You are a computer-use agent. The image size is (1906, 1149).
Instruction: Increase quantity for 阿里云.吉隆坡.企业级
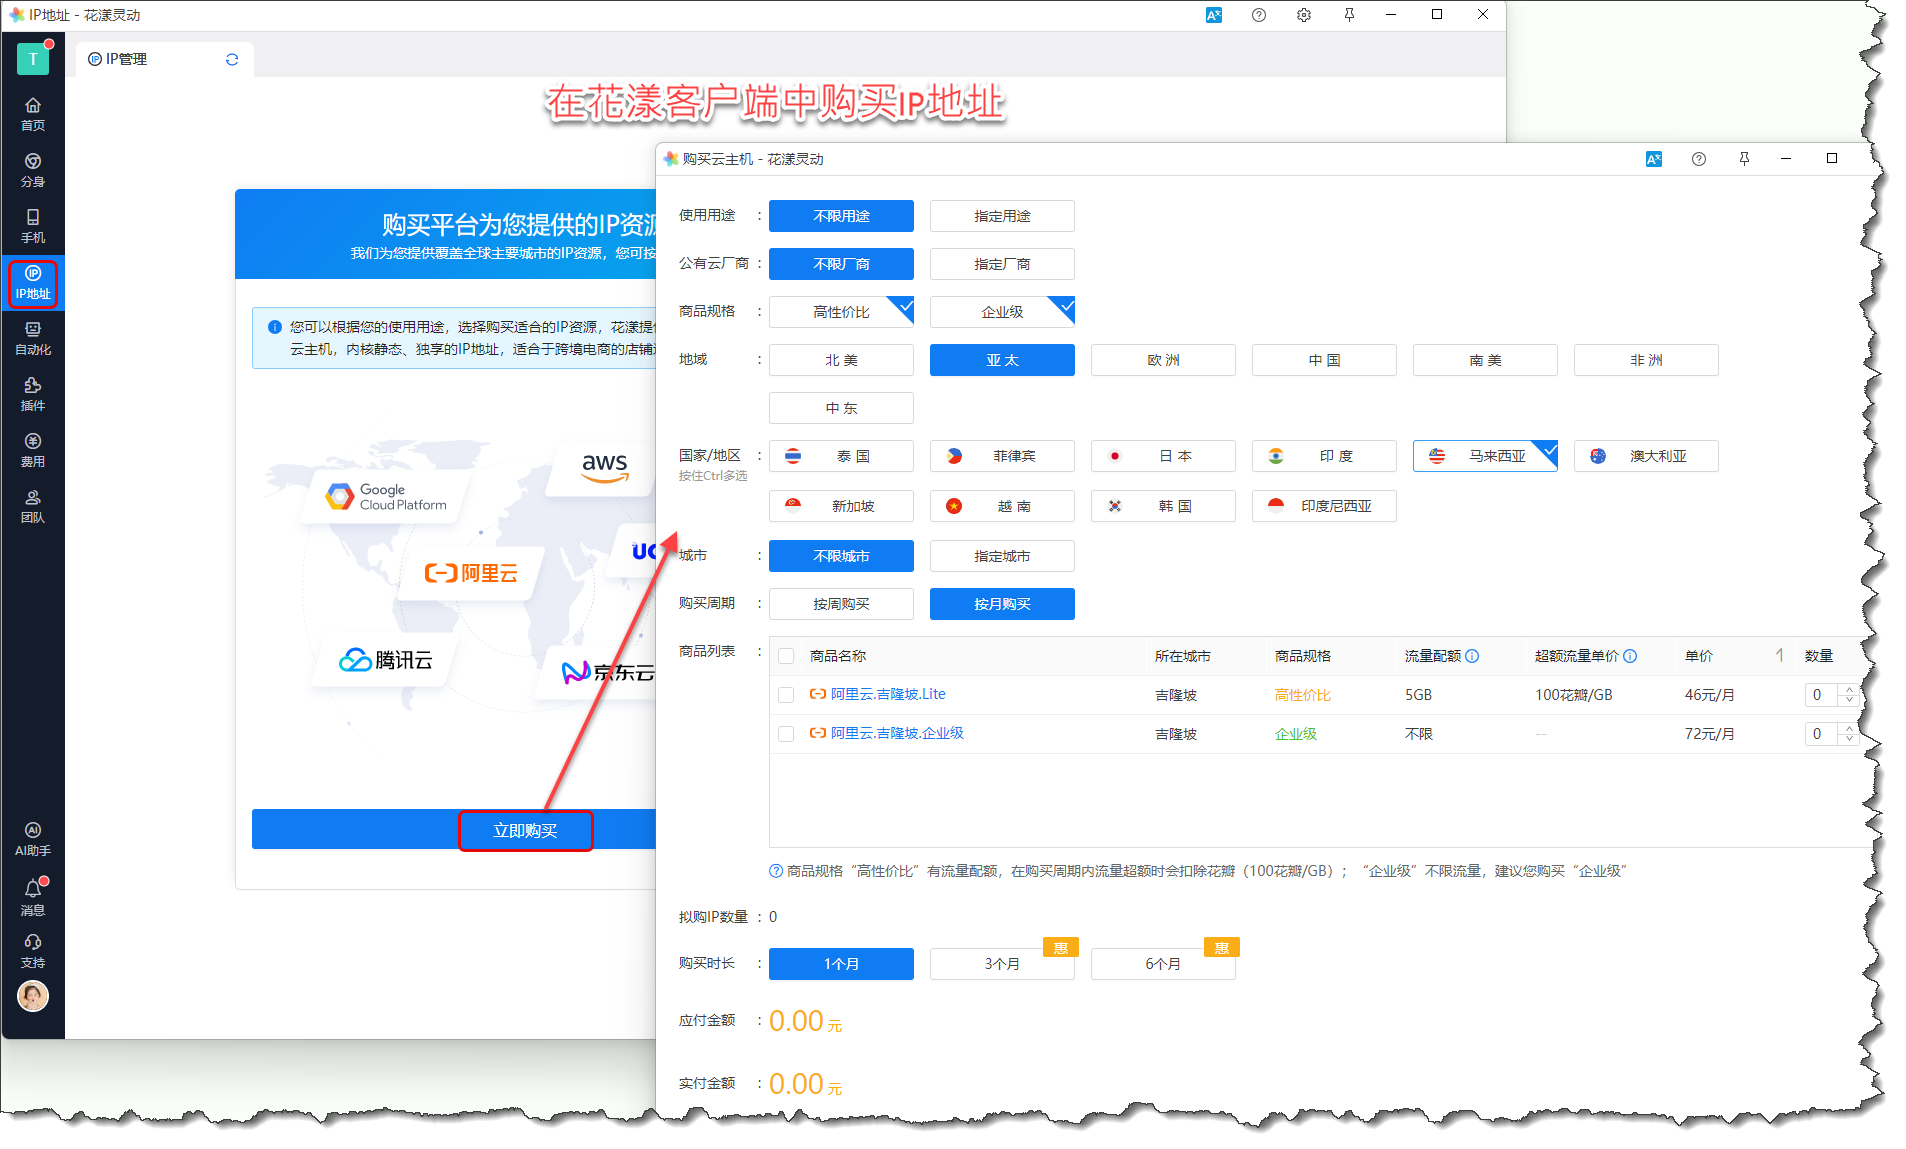(1850, 729)
